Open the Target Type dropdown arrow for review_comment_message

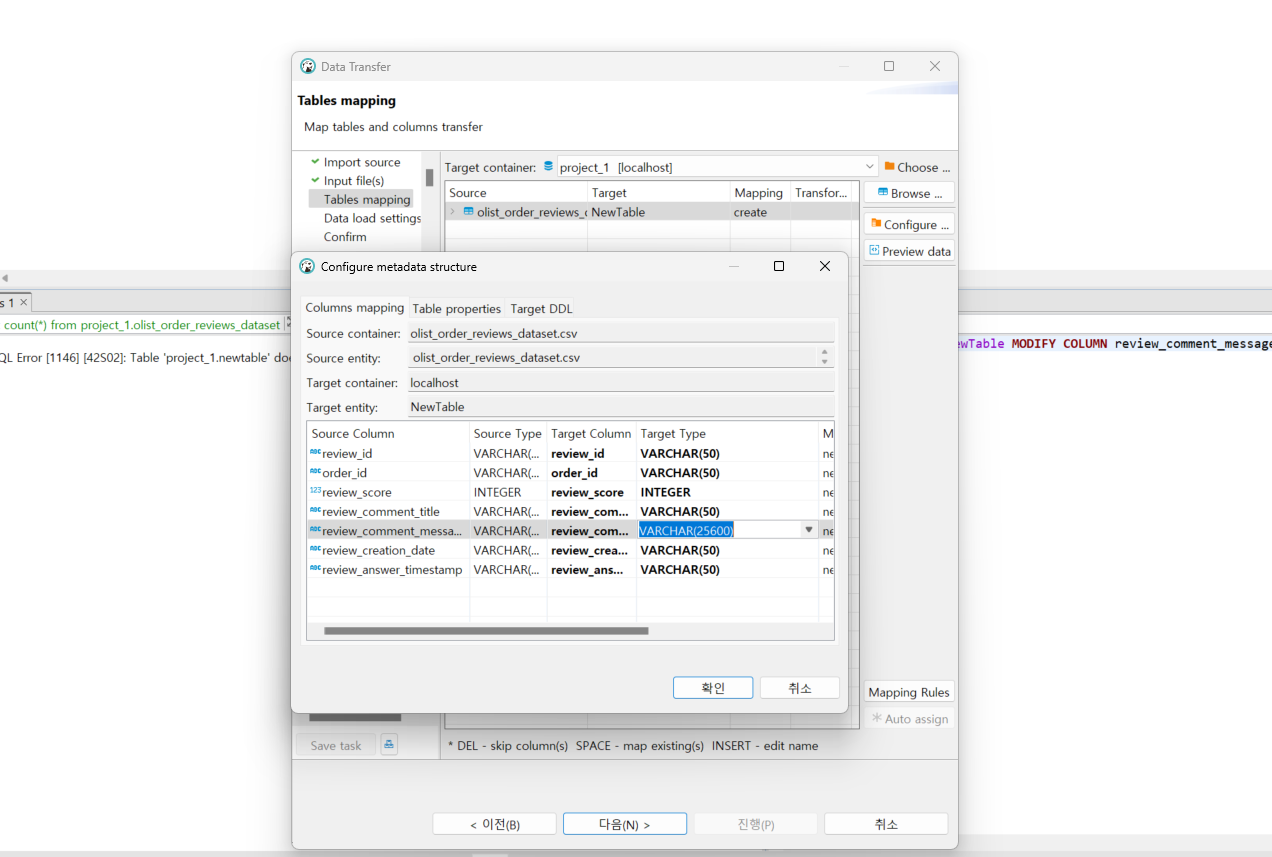pos(810,530)
